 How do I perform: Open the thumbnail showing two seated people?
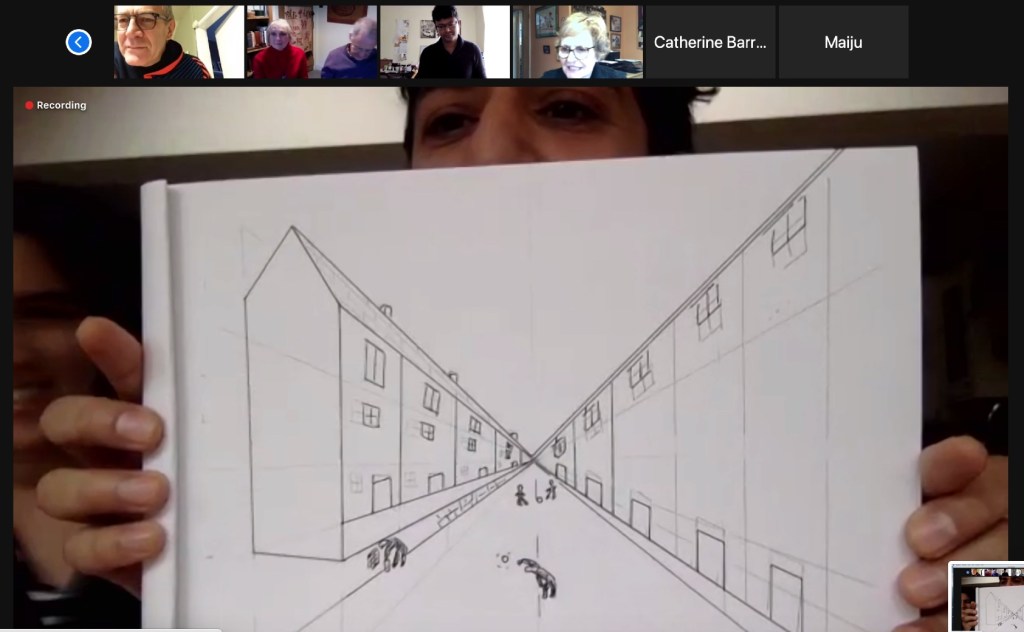pyautogui.click(x=312, y=42)
